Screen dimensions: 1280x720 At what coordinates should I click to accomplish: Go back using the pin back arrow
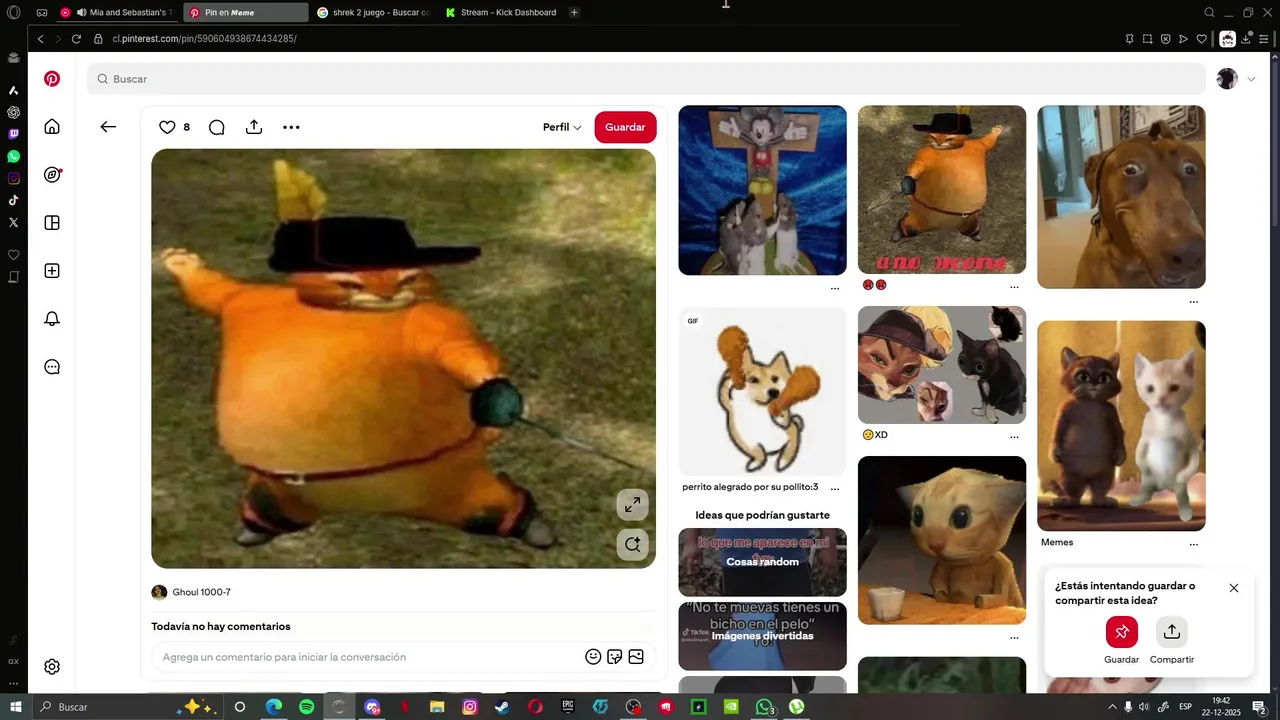(x=108, y=127)
